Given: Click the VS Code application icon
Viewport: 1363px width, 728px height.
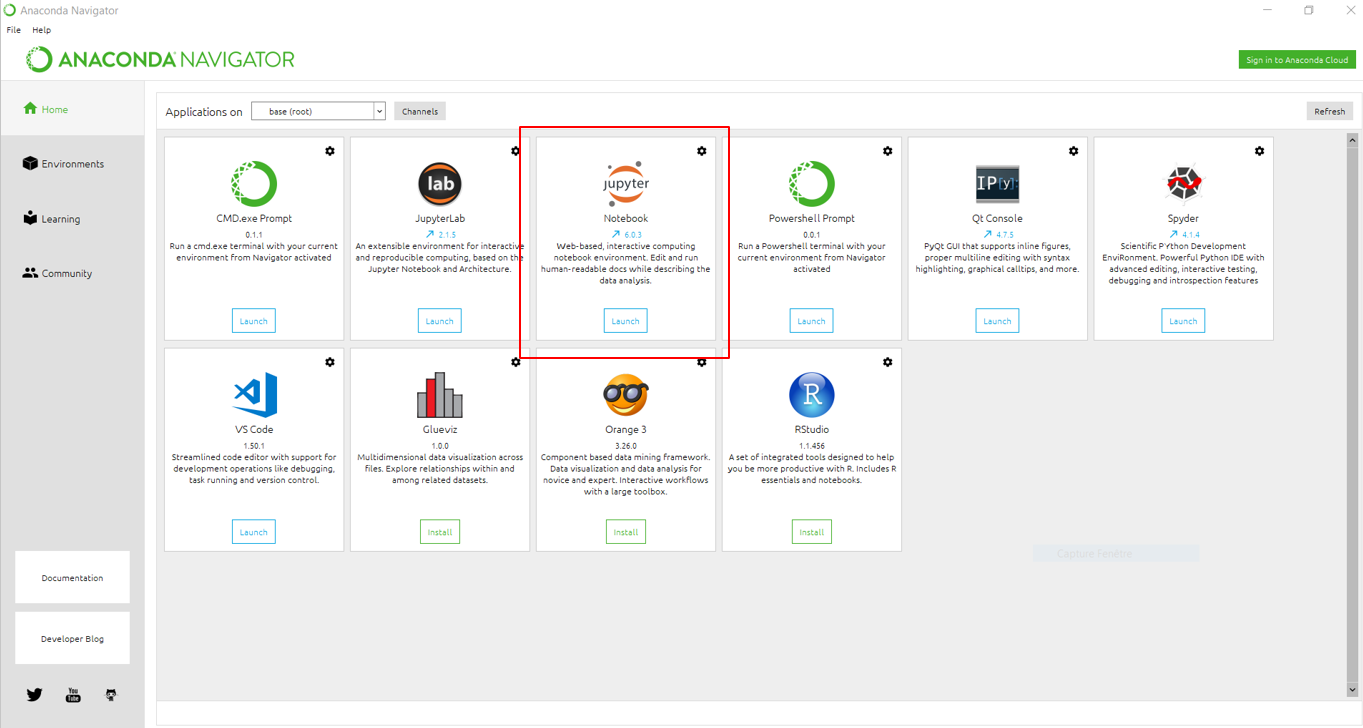Looking at the screenshot, I should 254,395.
